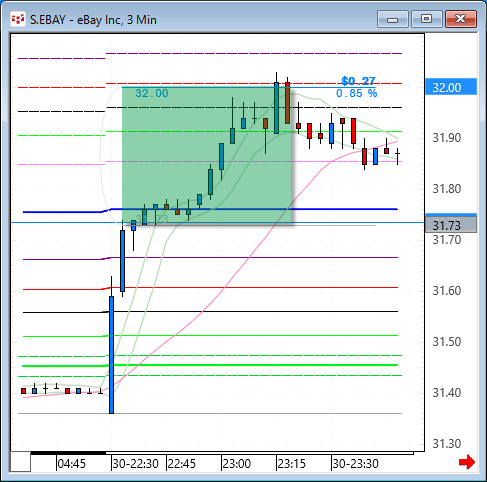The width and height of the screenshot is (487, 482).
Task: Click the tall blue candle at 22:30
Action: click(111, 355)
